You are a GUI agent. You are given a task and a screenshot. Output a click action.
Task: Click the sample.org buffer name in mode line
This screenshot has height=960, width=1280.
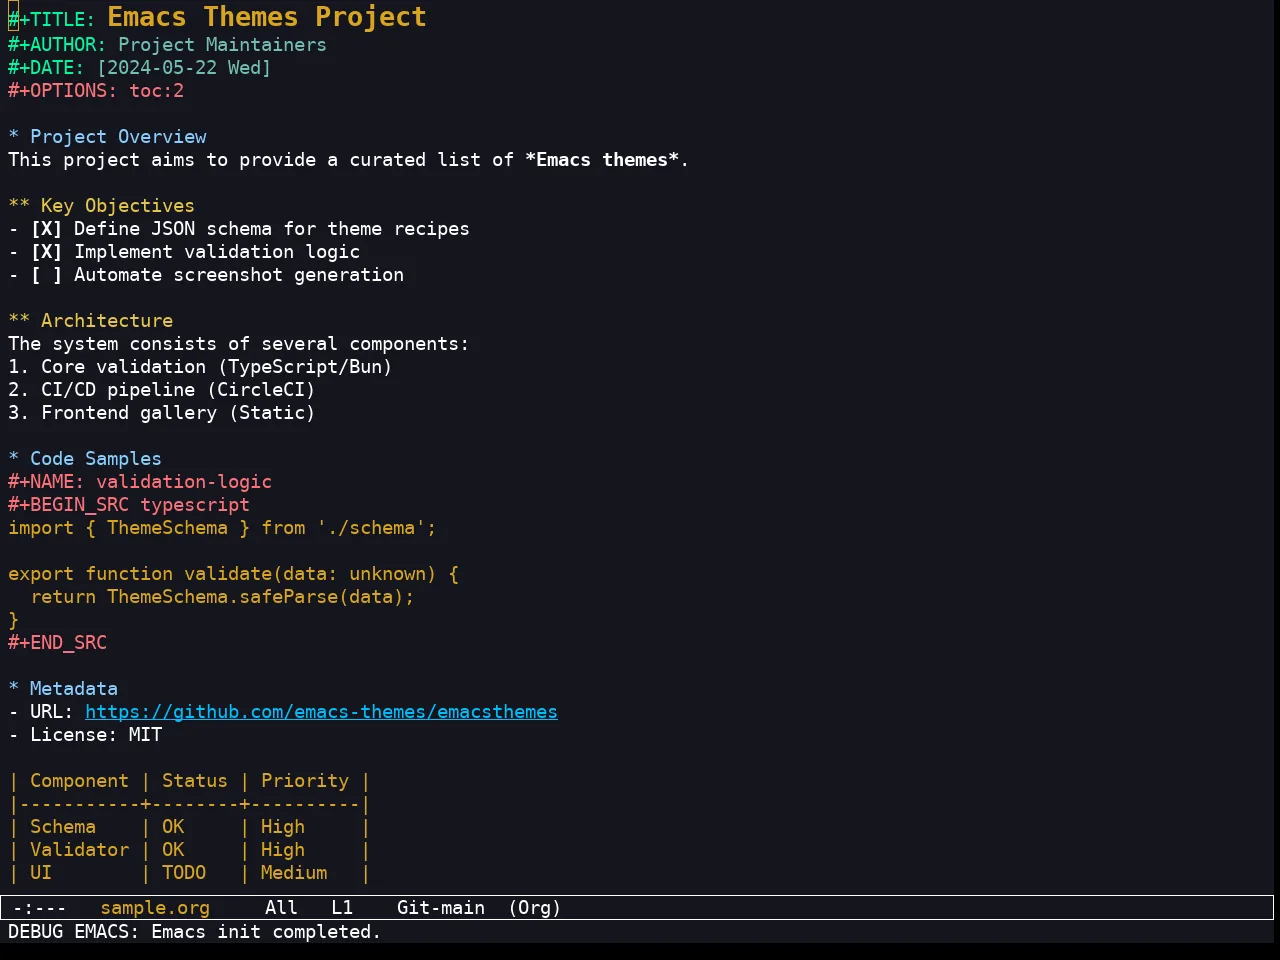click(x=155, y=908)
